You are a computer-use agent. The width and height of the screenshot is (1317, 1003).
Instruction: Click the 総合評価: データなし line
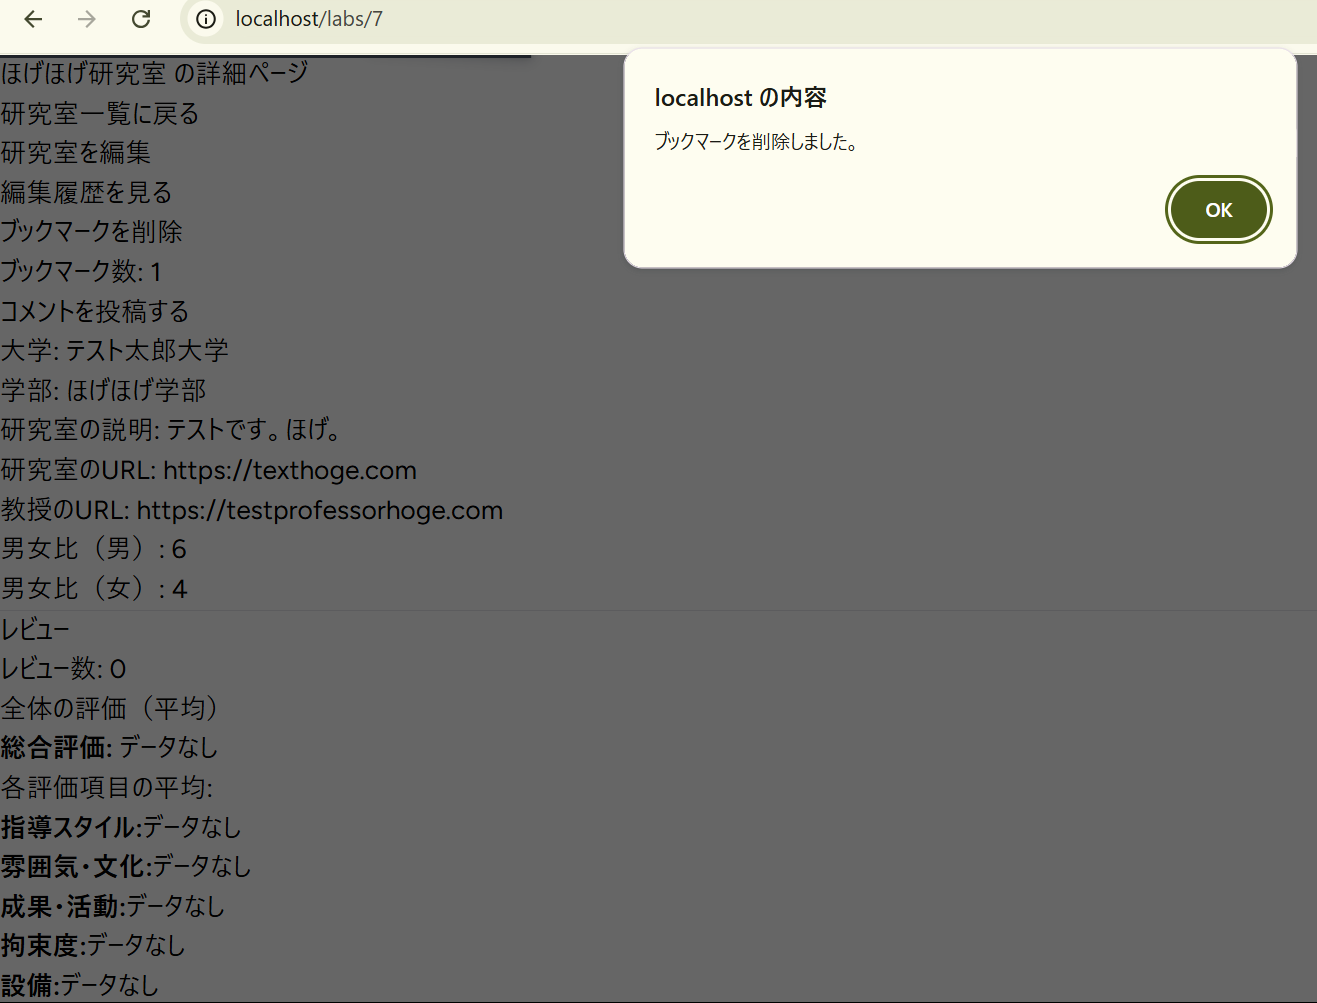pos(109,748)
